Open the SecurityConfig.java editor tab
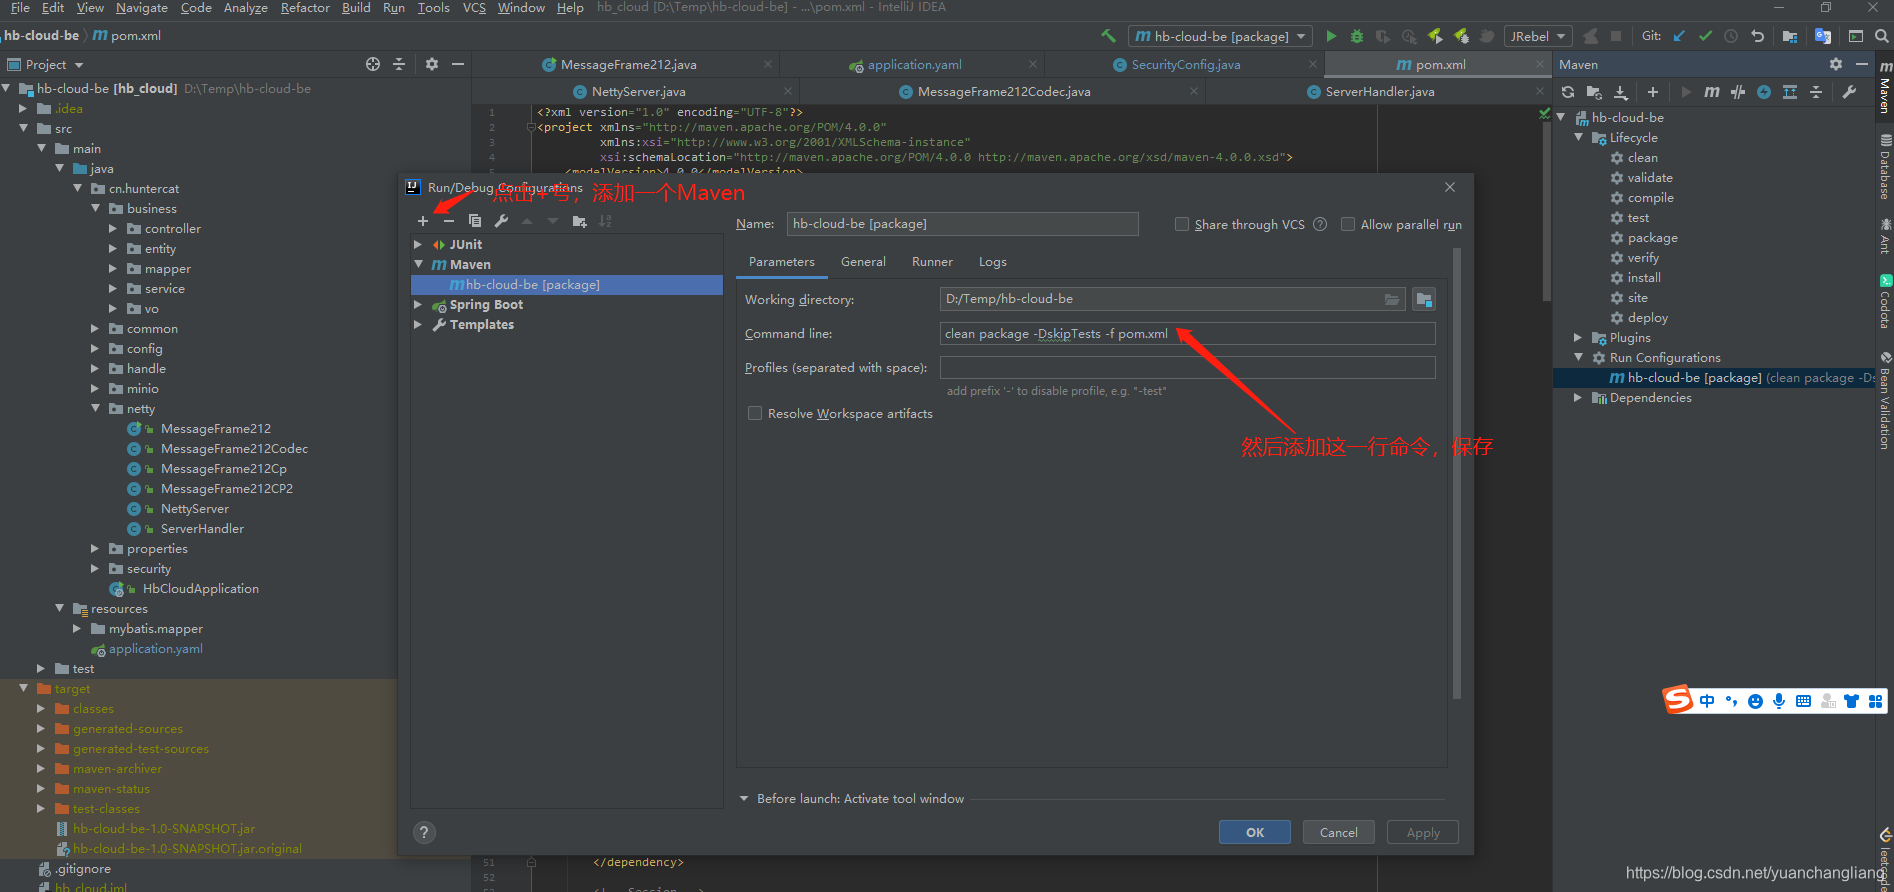This screenshot has height=892, width=1894. click(x=1186, y=64)
